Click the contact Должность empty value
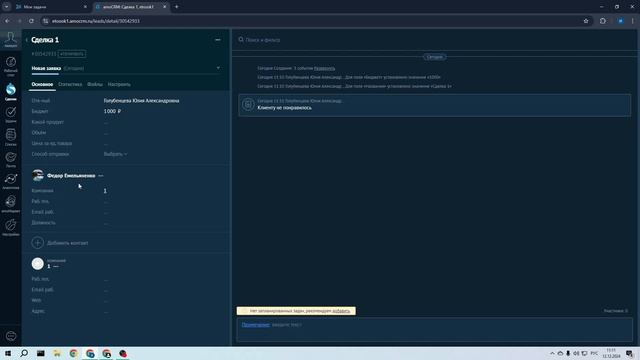The width and height of the screenshot is (640, 360). click(x=106, y=223)
